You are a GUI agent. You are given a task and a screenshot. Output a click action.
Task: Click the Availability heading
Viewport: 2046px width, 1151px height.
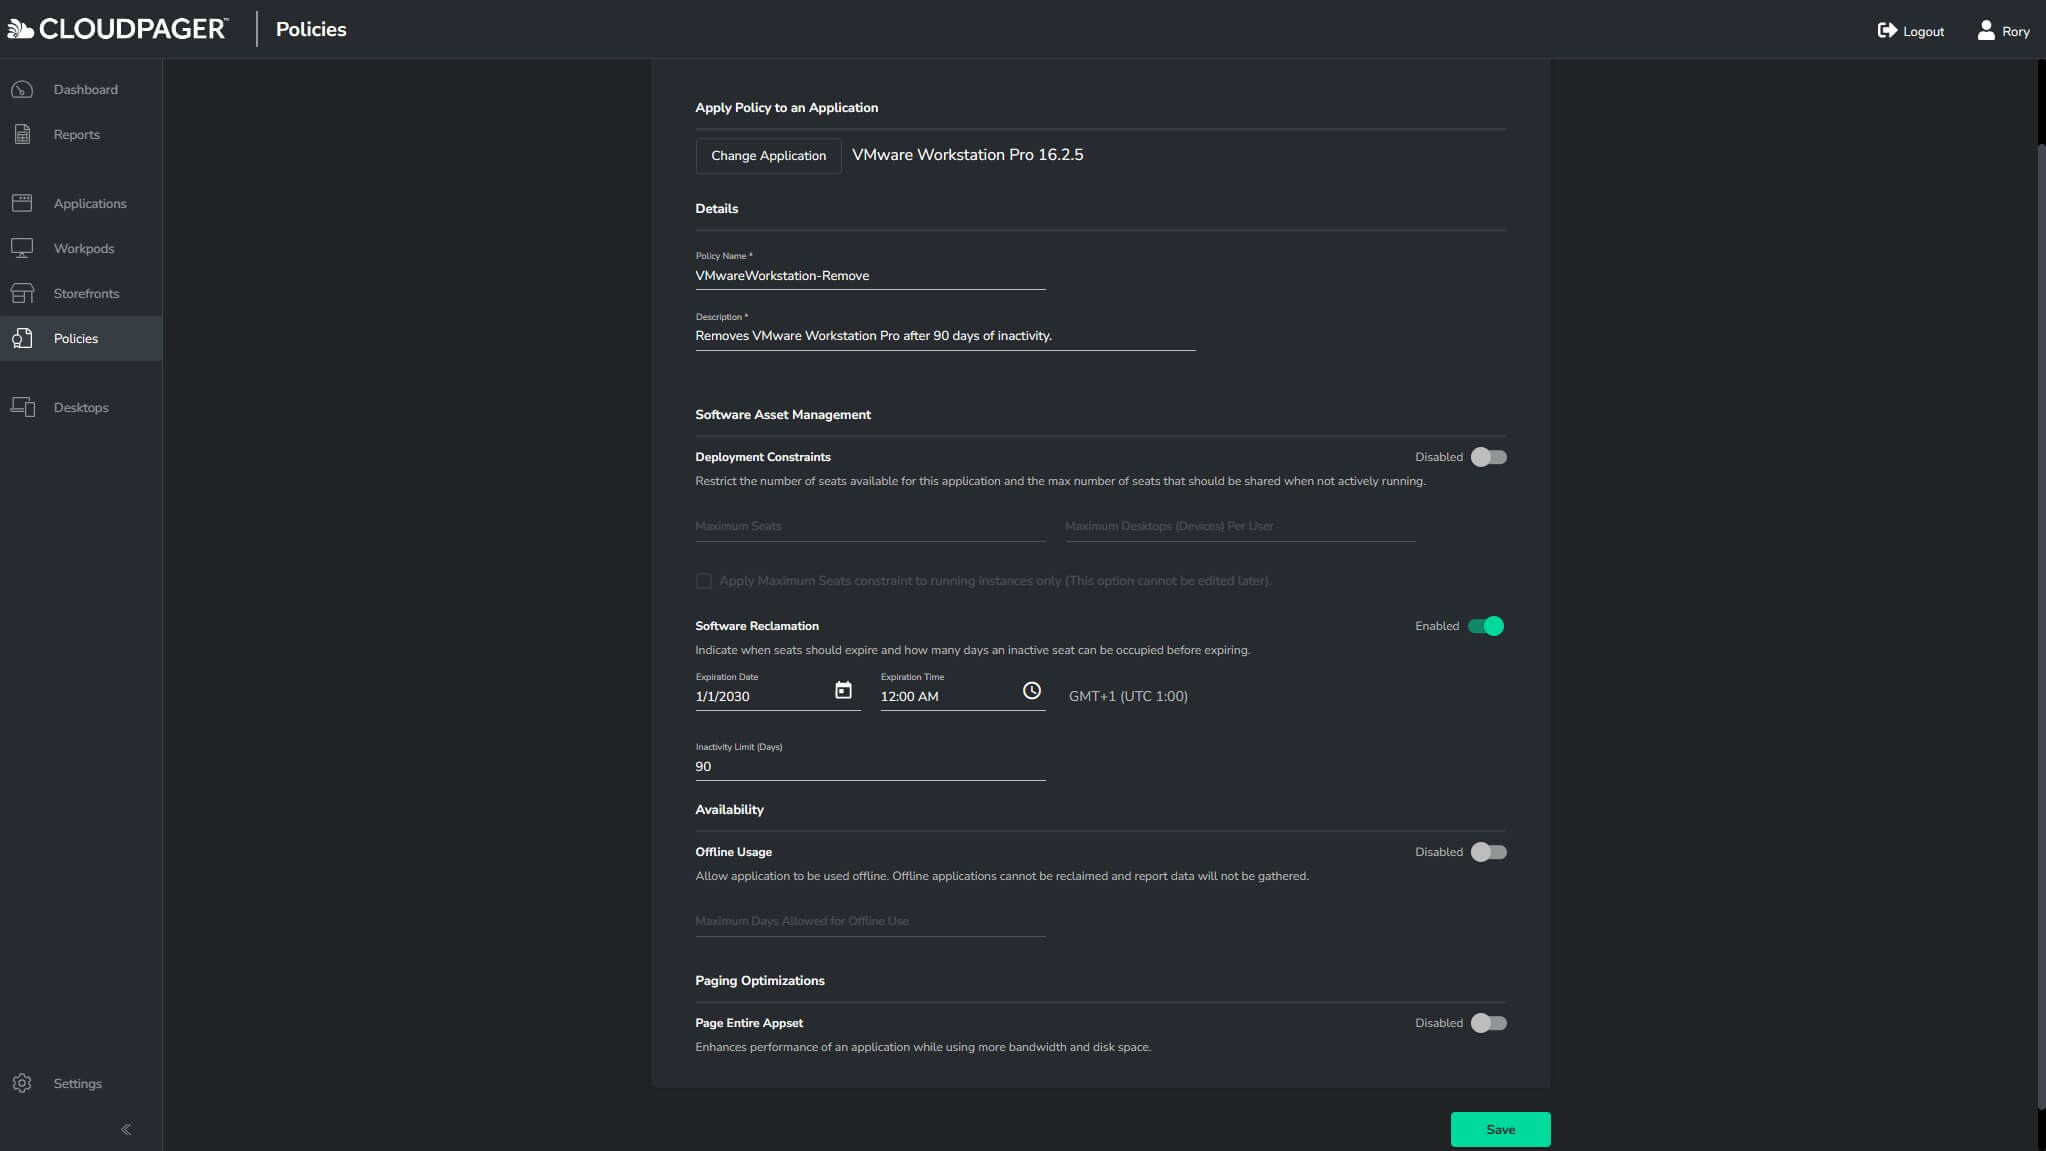[729, 810]
